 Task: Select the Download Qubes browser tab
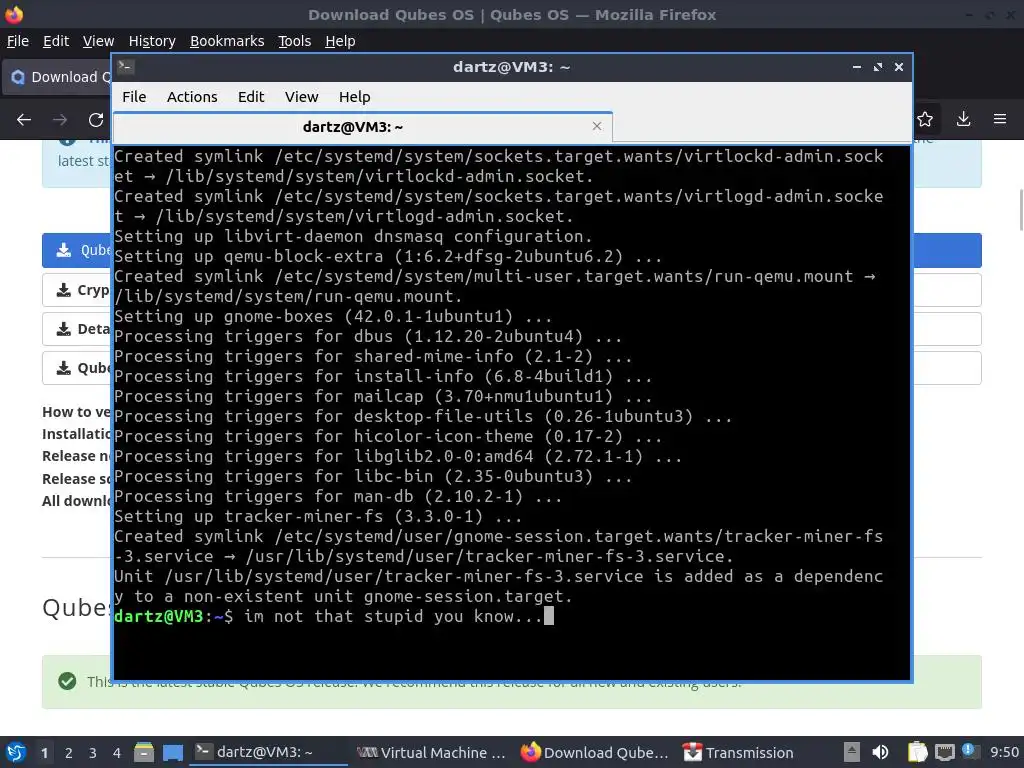[x=58, y=77]
